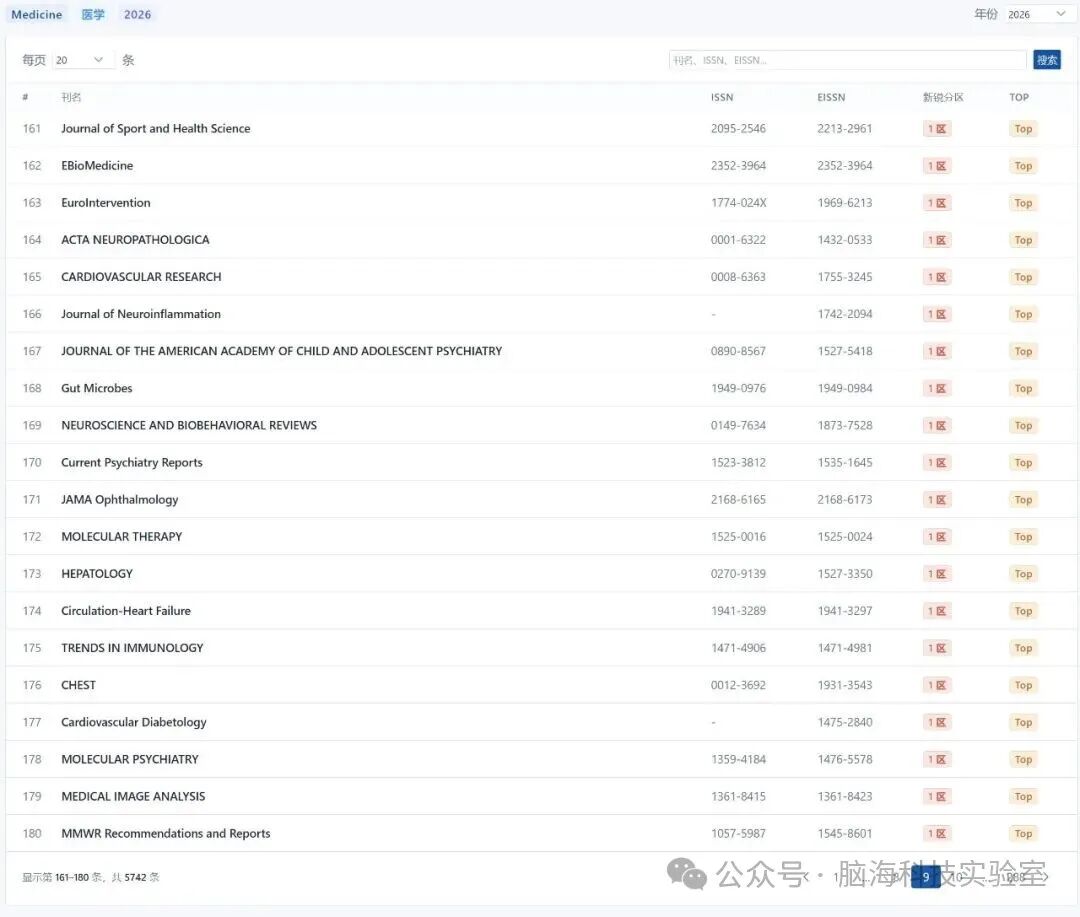Click EISSN 1432-0533 cell
Screen dimensions: 1080x917
pyautogui.click(x=844, y=240)
